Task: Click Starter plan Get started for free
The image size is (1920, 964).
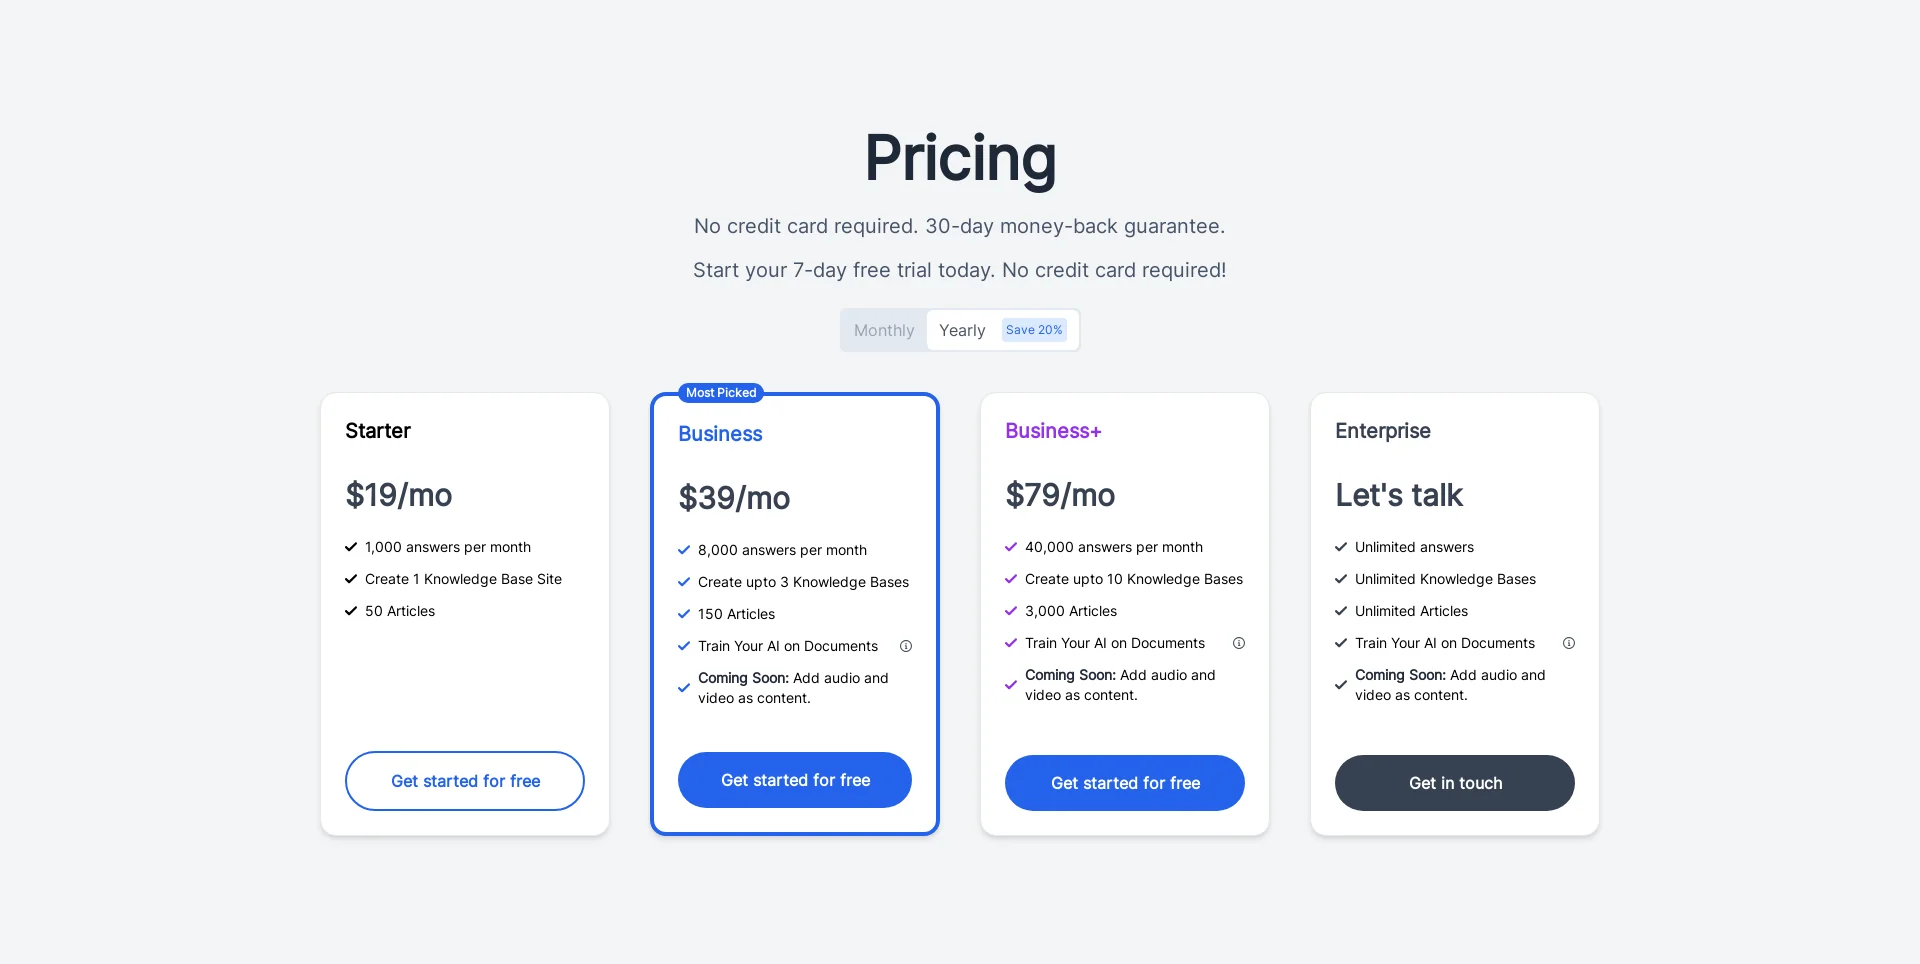Action: 465,781
